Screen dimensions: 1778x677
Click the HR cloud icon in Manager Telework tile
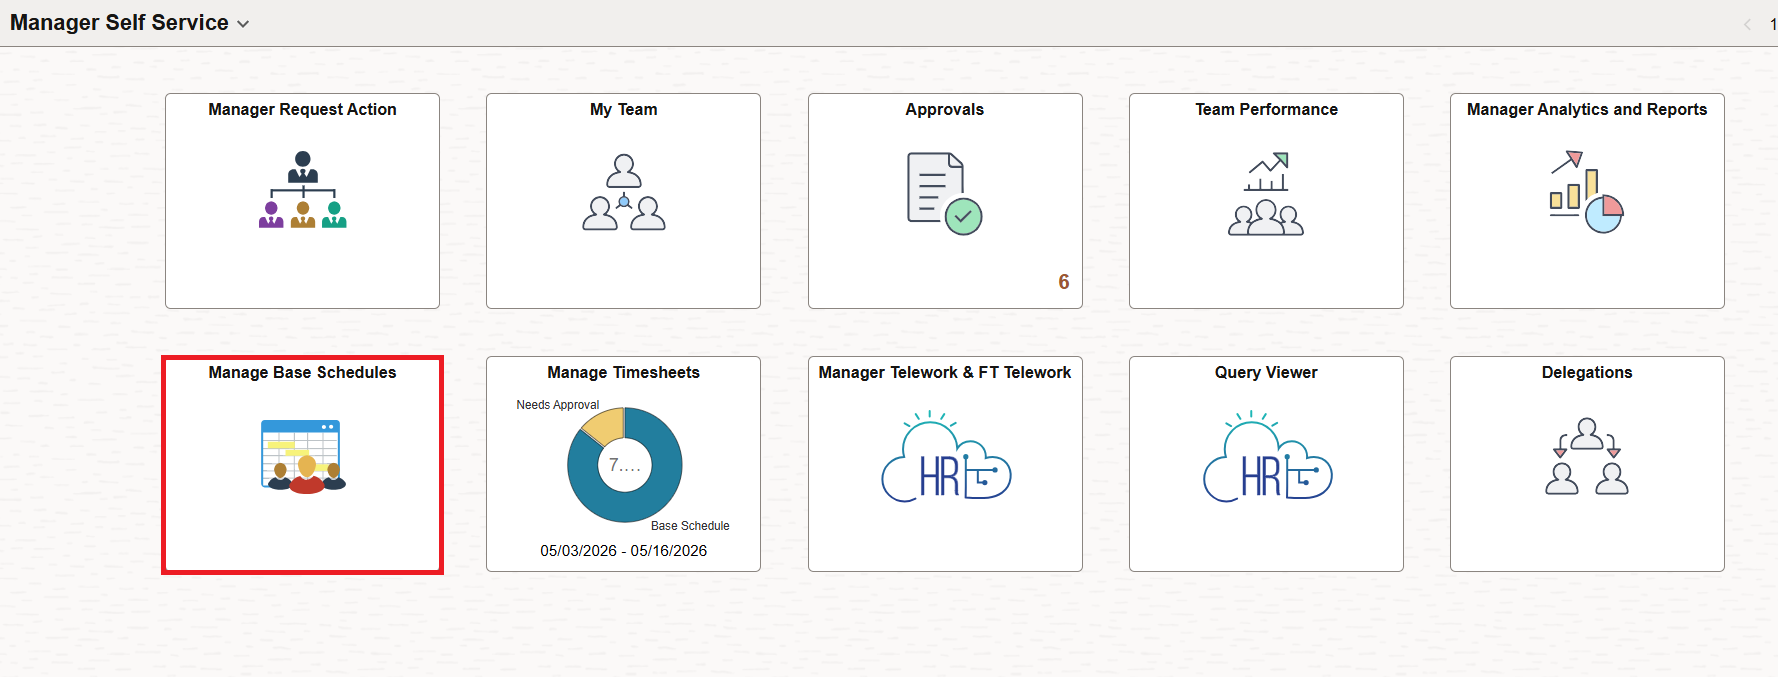click(946, 456)
